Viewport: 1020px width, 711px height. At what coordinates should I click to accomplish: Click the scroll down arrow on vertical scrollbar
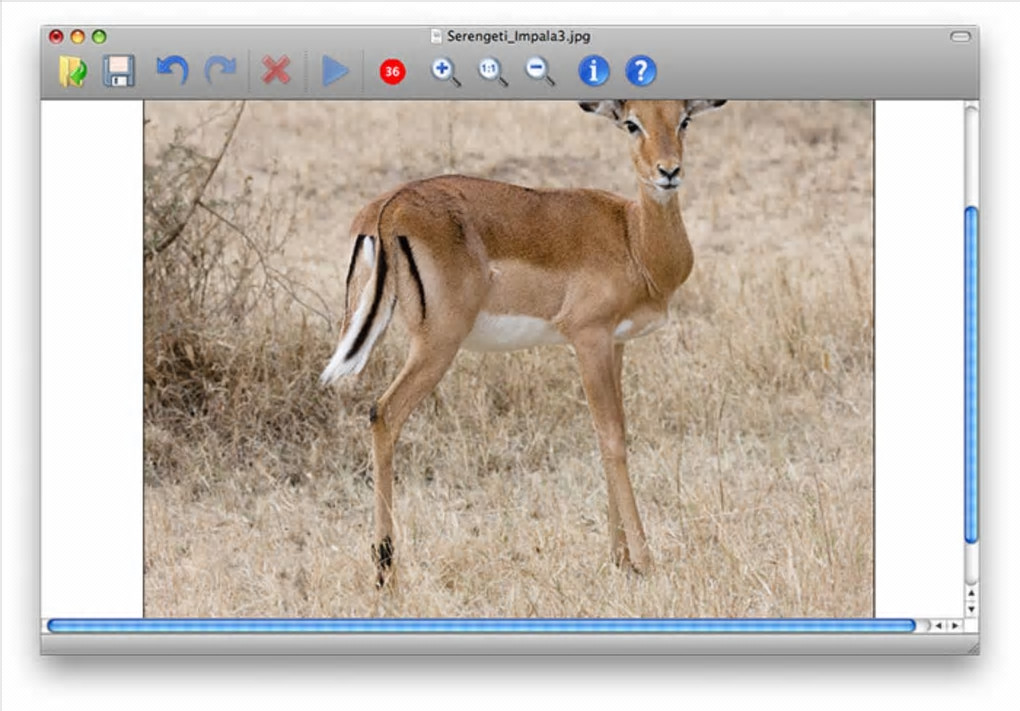971,610
